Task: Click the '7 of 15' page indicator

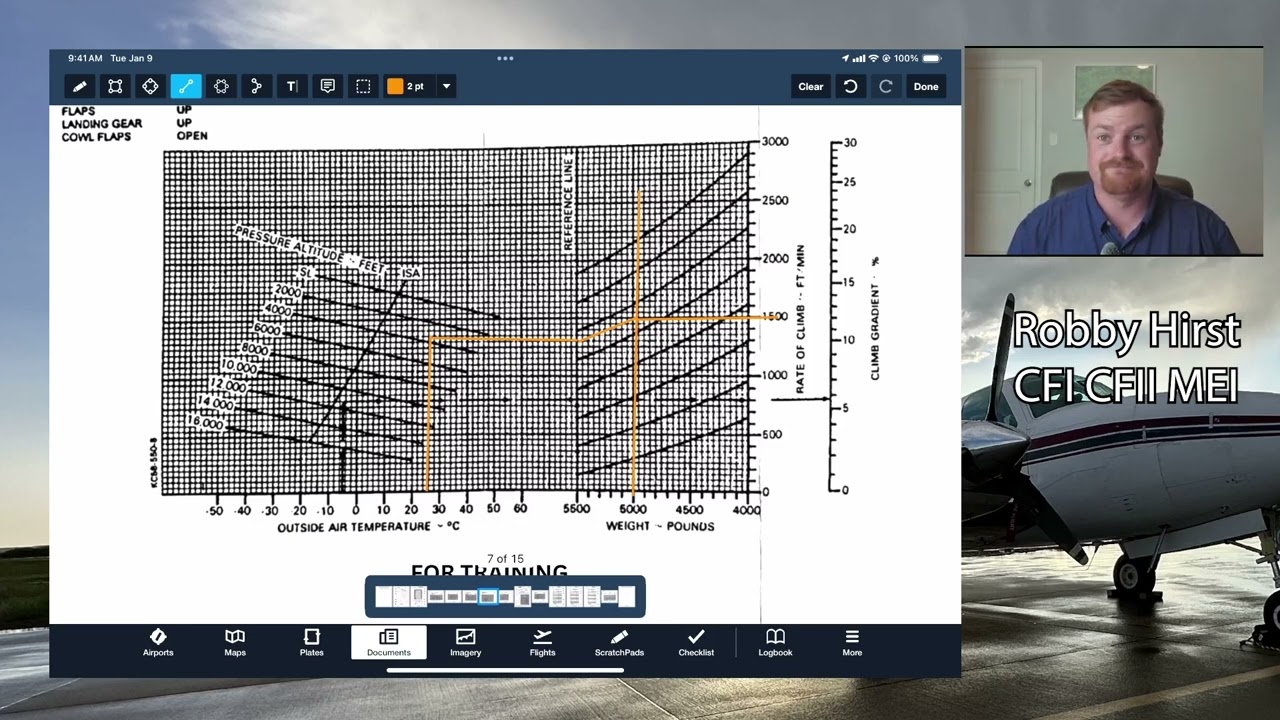Action: (x=505, y=559)
